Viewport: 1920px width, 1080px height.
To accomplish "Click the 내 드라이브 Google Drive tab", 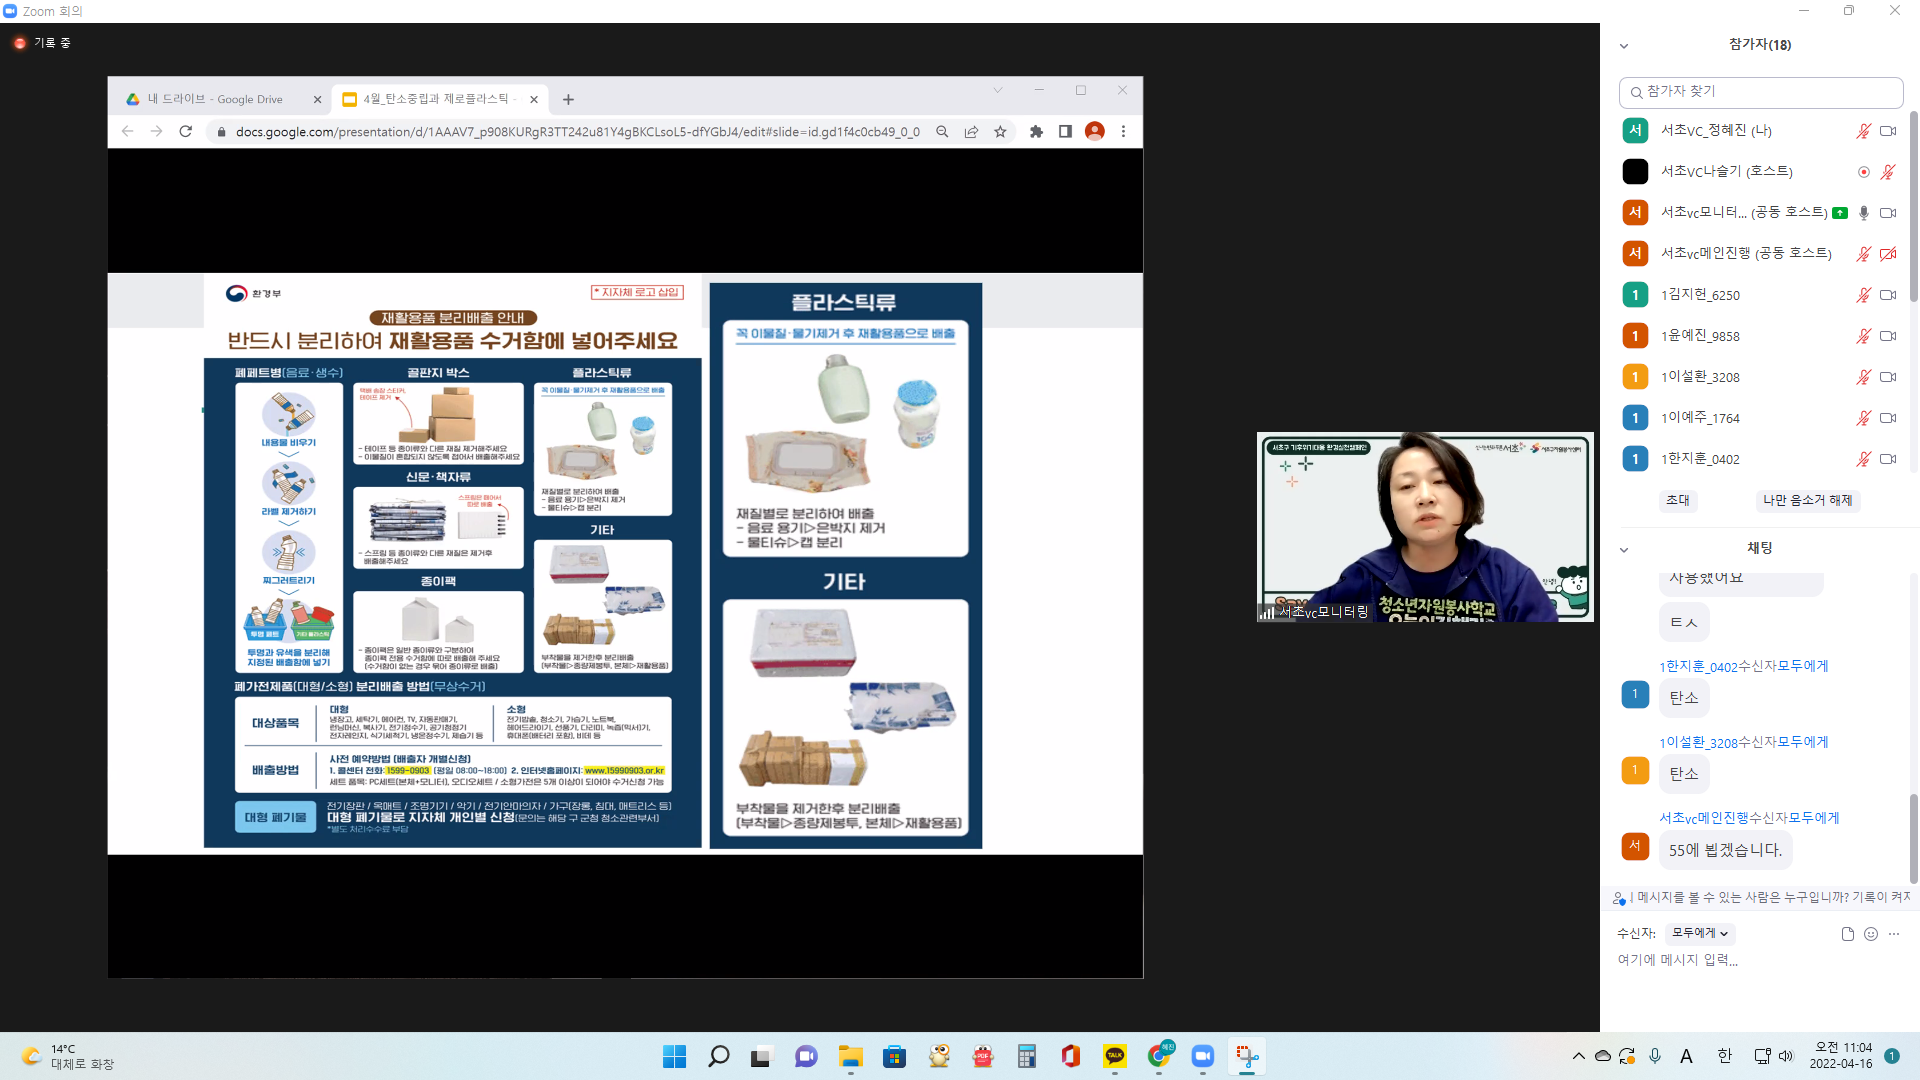I will [x=215, y=99].
